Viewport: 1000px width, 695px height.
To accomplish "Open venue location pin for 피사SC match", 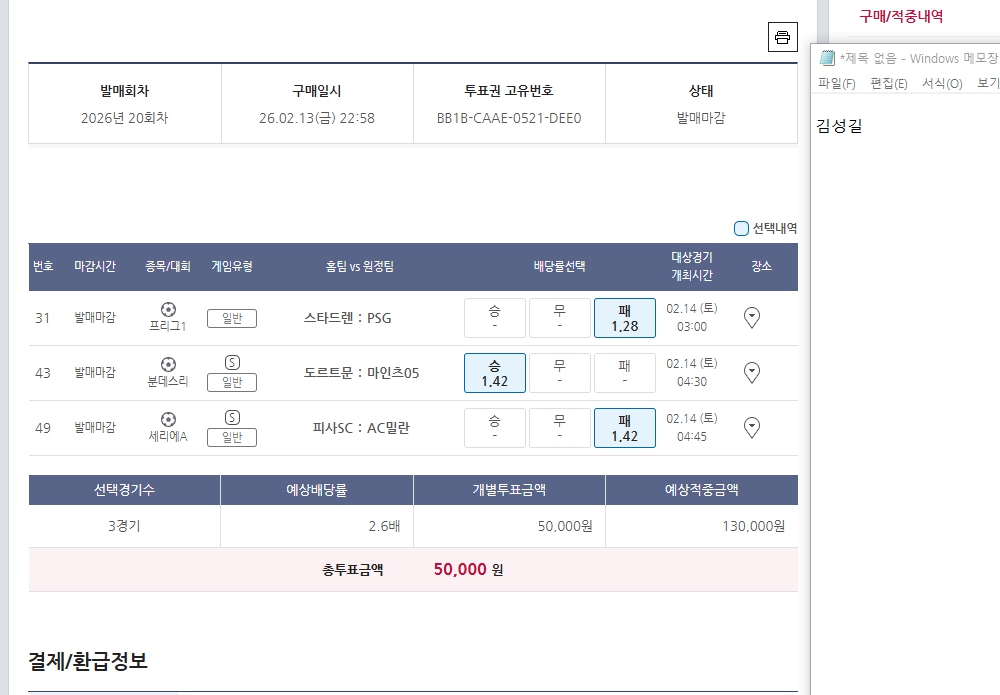I will click(x=752, y=428).
